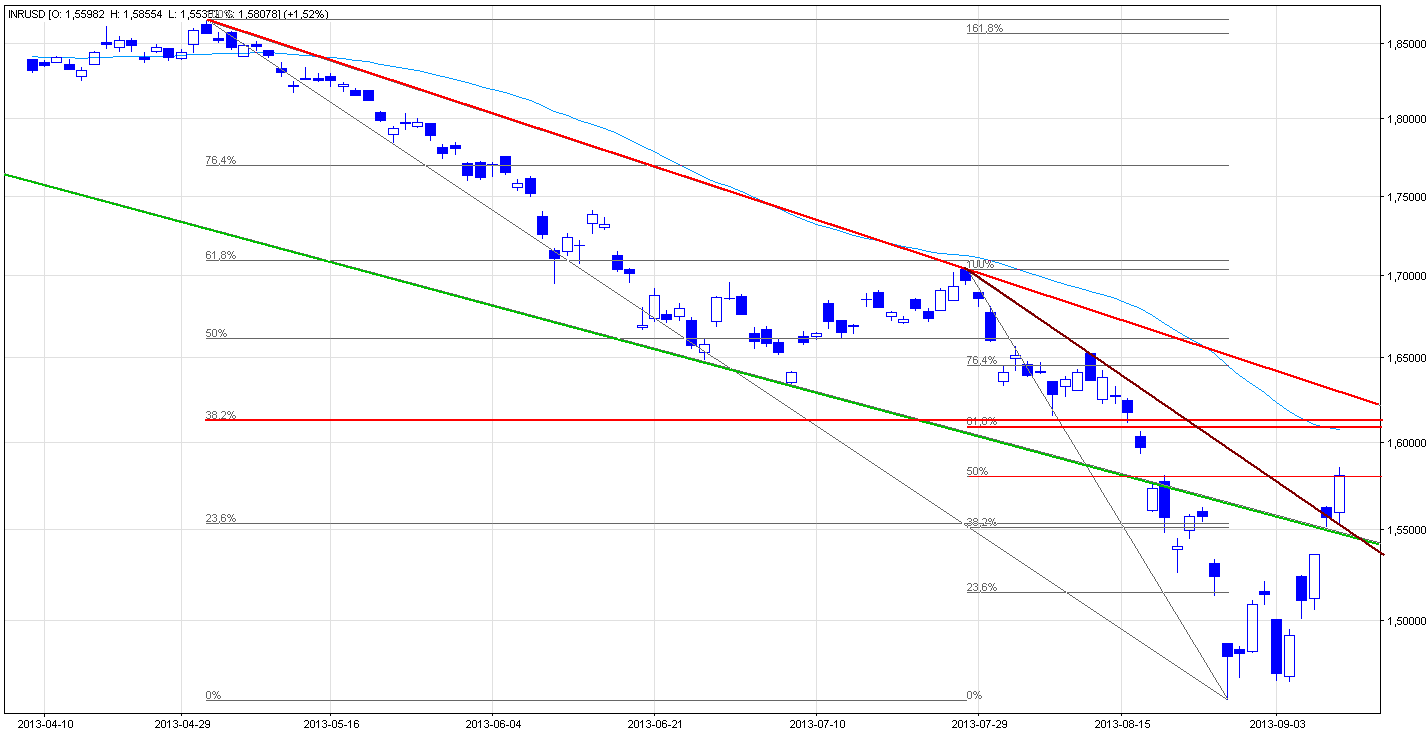1428x732 pixels.
Task: Select the 2013-04-29 date label
Action: 182,722
